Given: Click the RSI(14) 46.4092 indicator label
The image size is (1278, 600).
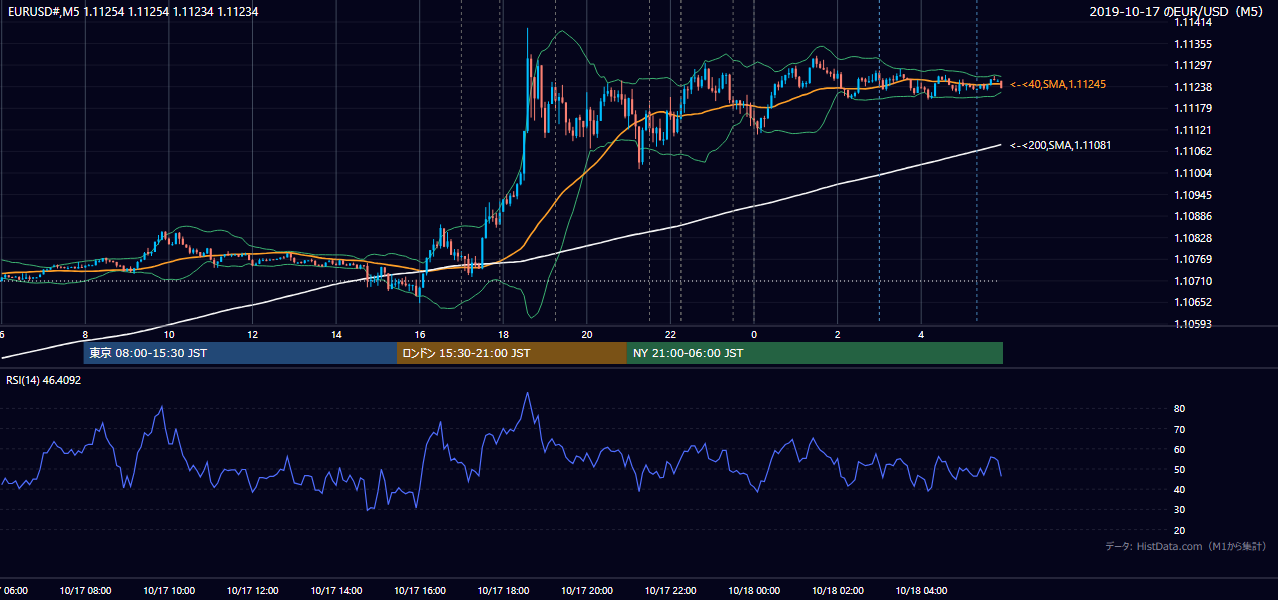Looking at the screenshot, I should coord(44,380).
